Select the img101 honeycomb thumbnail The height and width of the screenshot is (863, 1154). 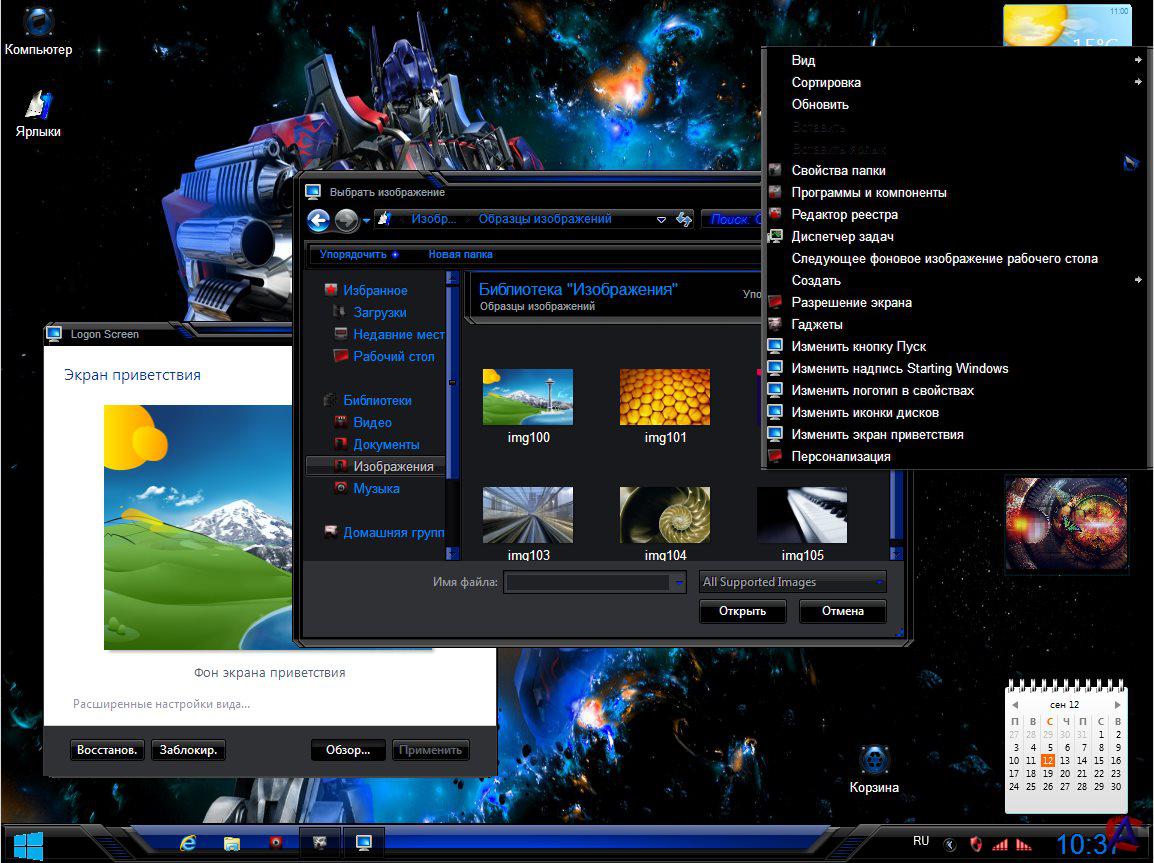click(665, 406)
